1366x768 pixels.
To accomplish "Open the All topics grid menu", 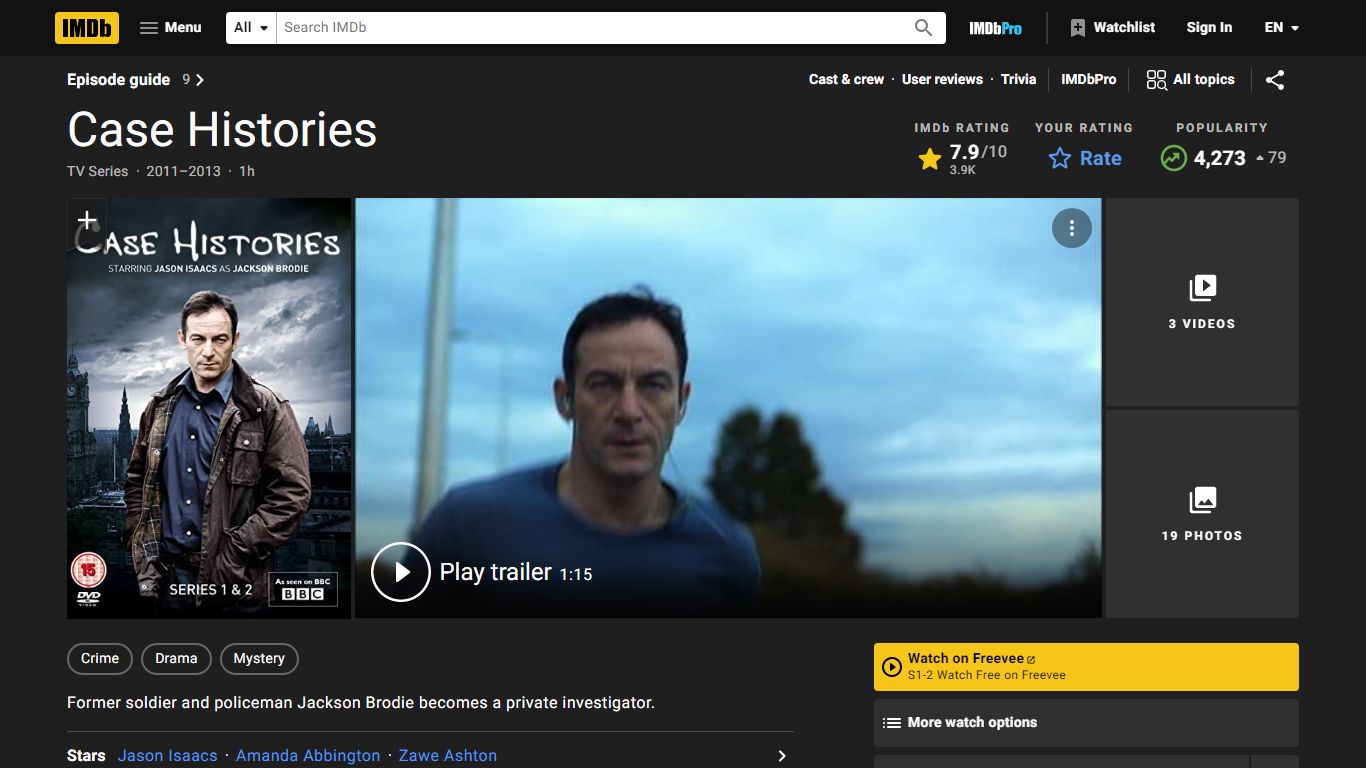I will coord(1190,80).
